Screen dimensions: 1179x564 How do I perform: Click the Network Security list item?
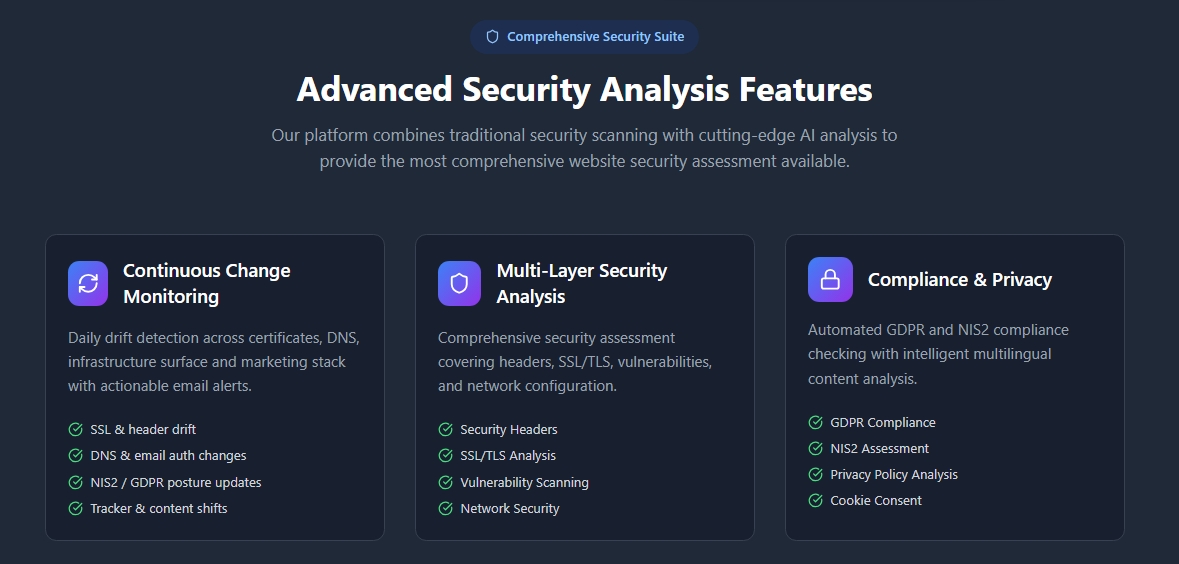(x=509, y=509)
